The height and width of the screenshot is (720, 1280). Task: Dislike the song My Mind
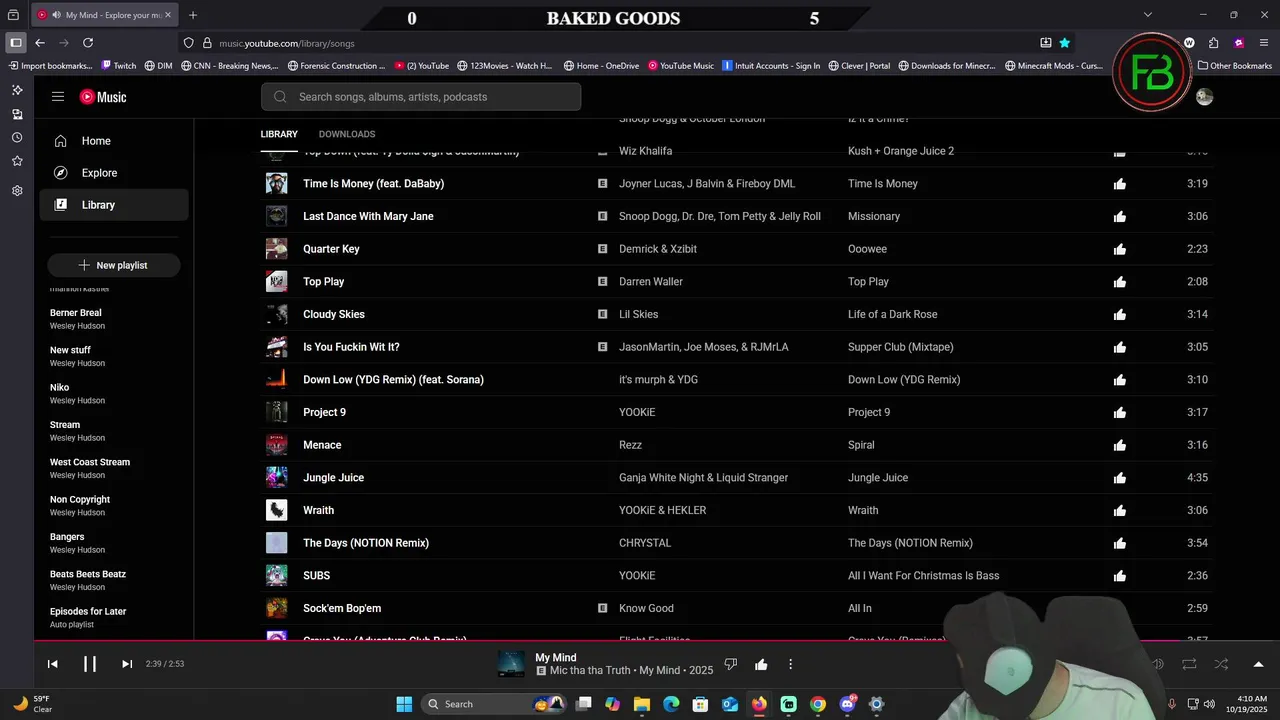point(731,664)
